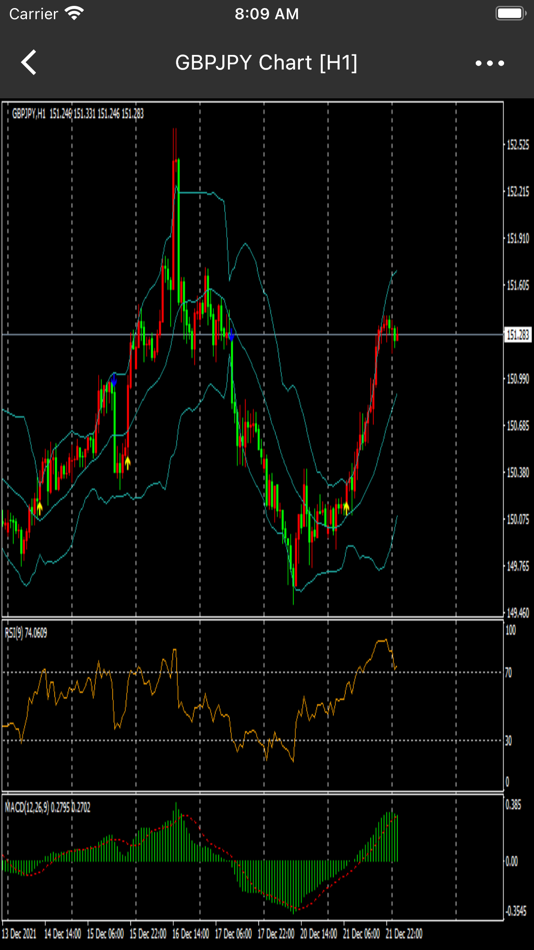534x950 pixels.
Task: Click the RSI(9) indicator label
Action: pyautogui.click(x=26, y=633)
